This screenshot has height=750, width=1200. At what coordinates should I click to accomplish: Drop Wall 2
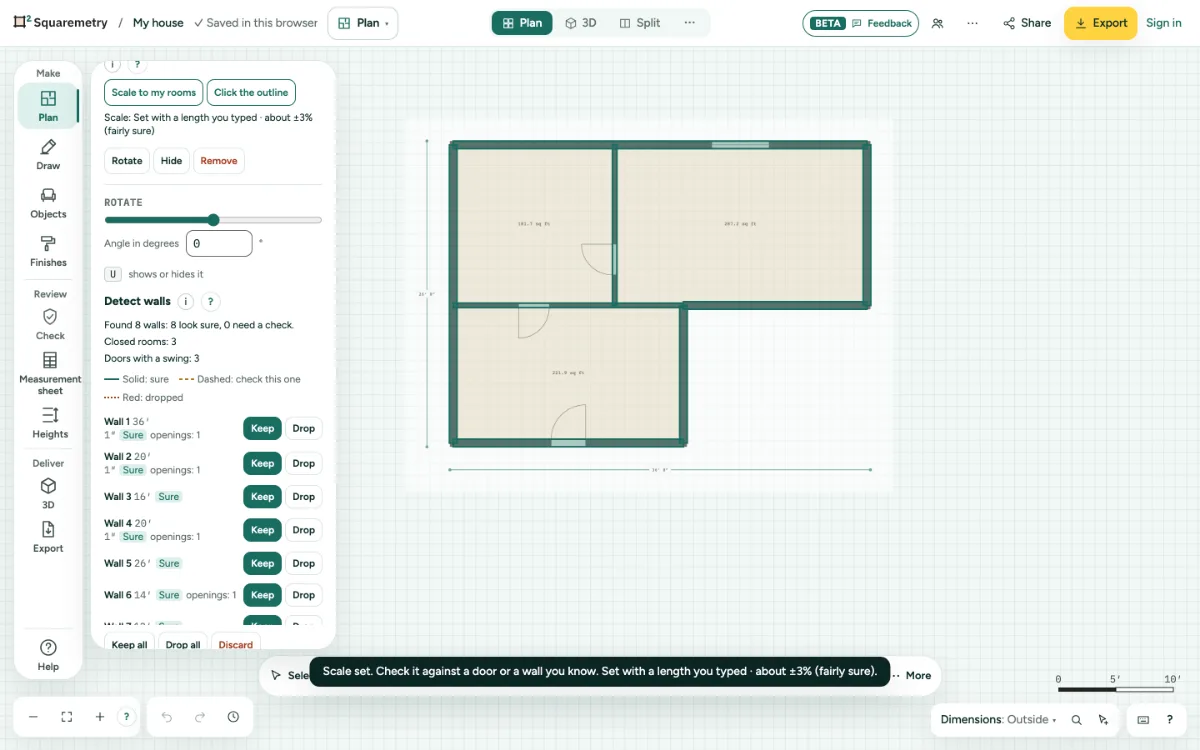click(x=303, y=463)
